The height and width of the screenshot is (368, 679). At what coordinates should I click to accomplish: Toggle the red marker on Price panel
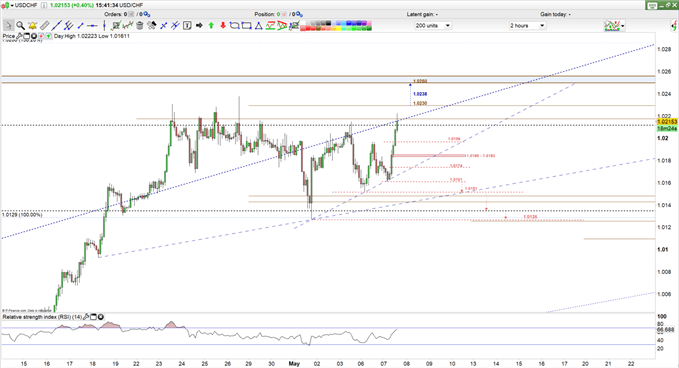[x=41, y=36]
